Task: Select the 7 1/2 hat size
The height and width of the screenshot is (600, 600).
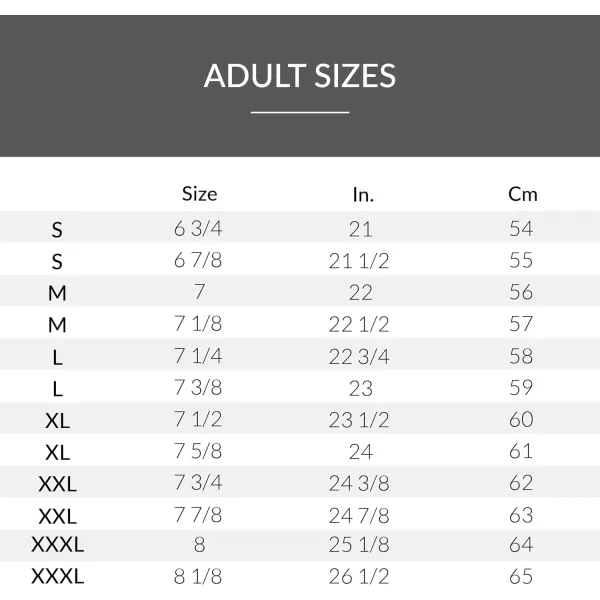Action: (x=198, y=419)
